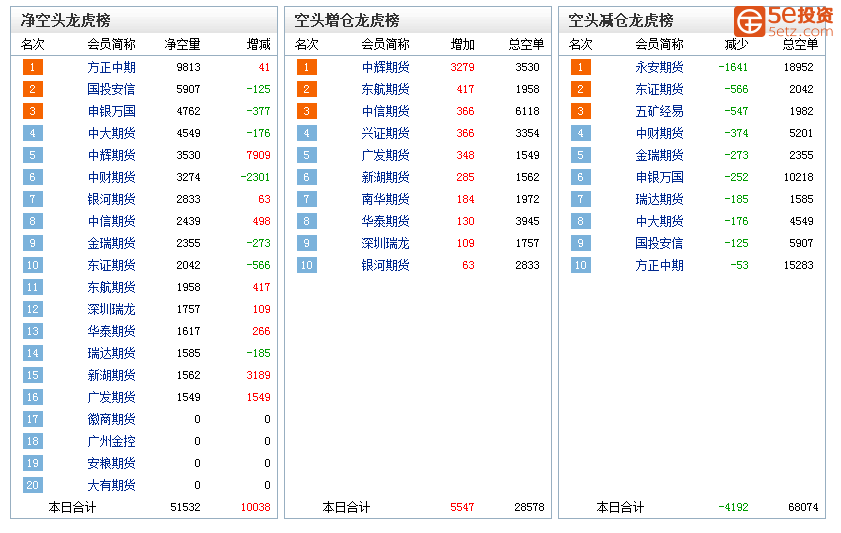Image resolution: width=841 pixels, height=533 pixels.
Task: Select the 五矿经易 member link
Action: (660, 111)
